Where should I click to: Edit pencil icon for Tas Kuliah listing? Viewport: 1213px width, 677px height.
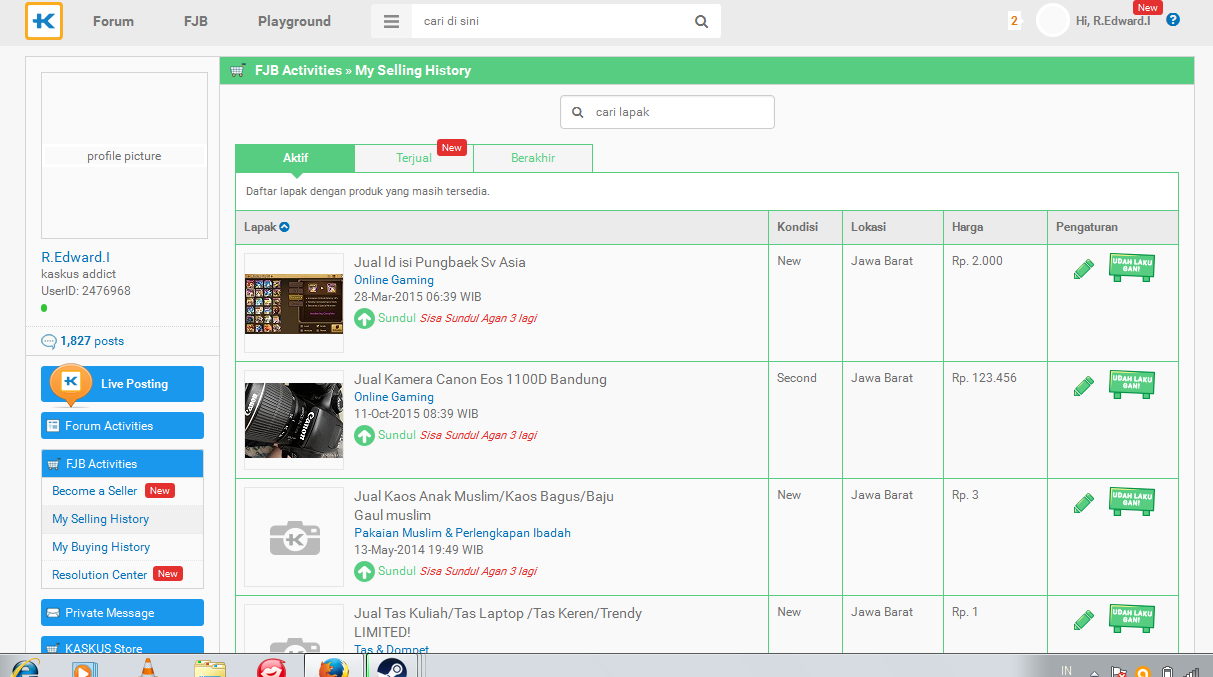(x=1083, y=620)
